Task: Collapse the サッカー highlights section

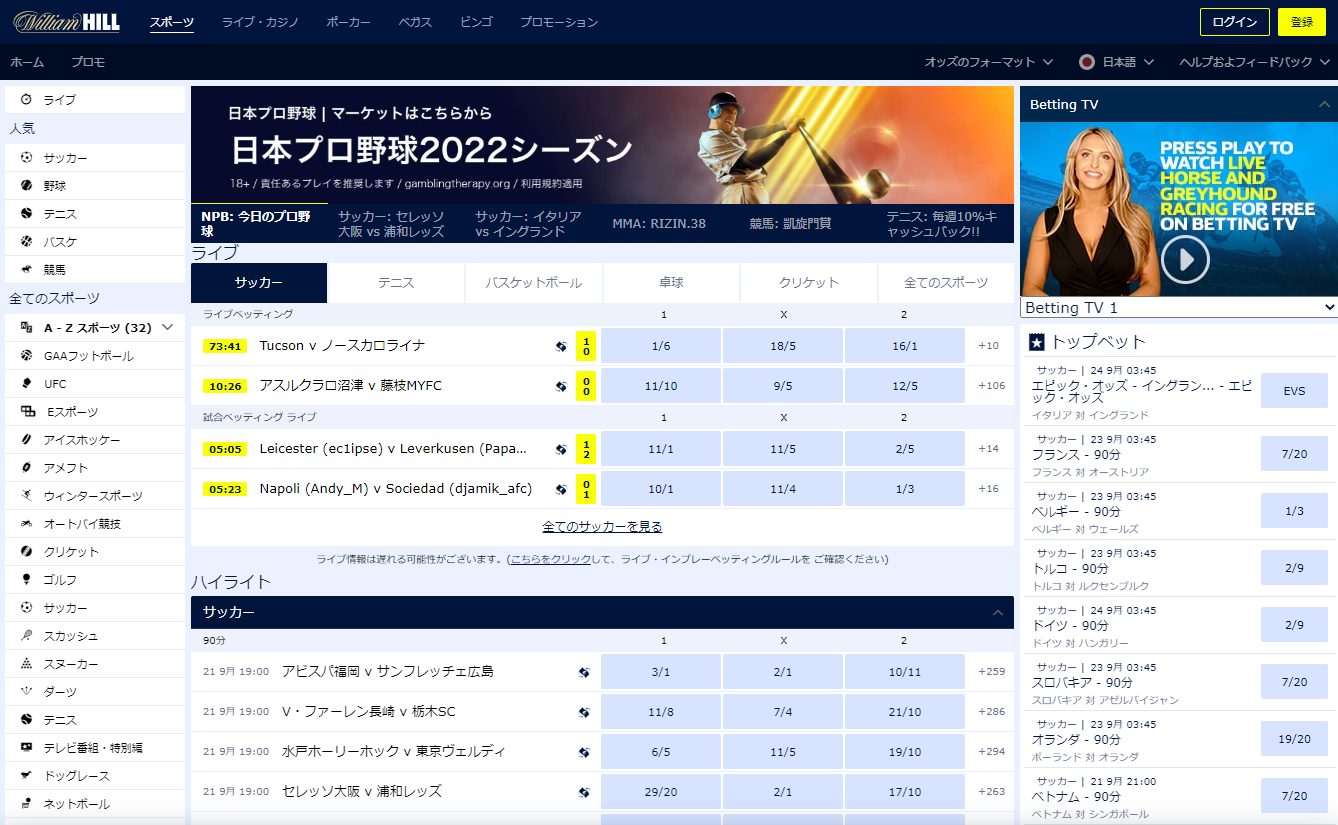Action: point(997,612)
